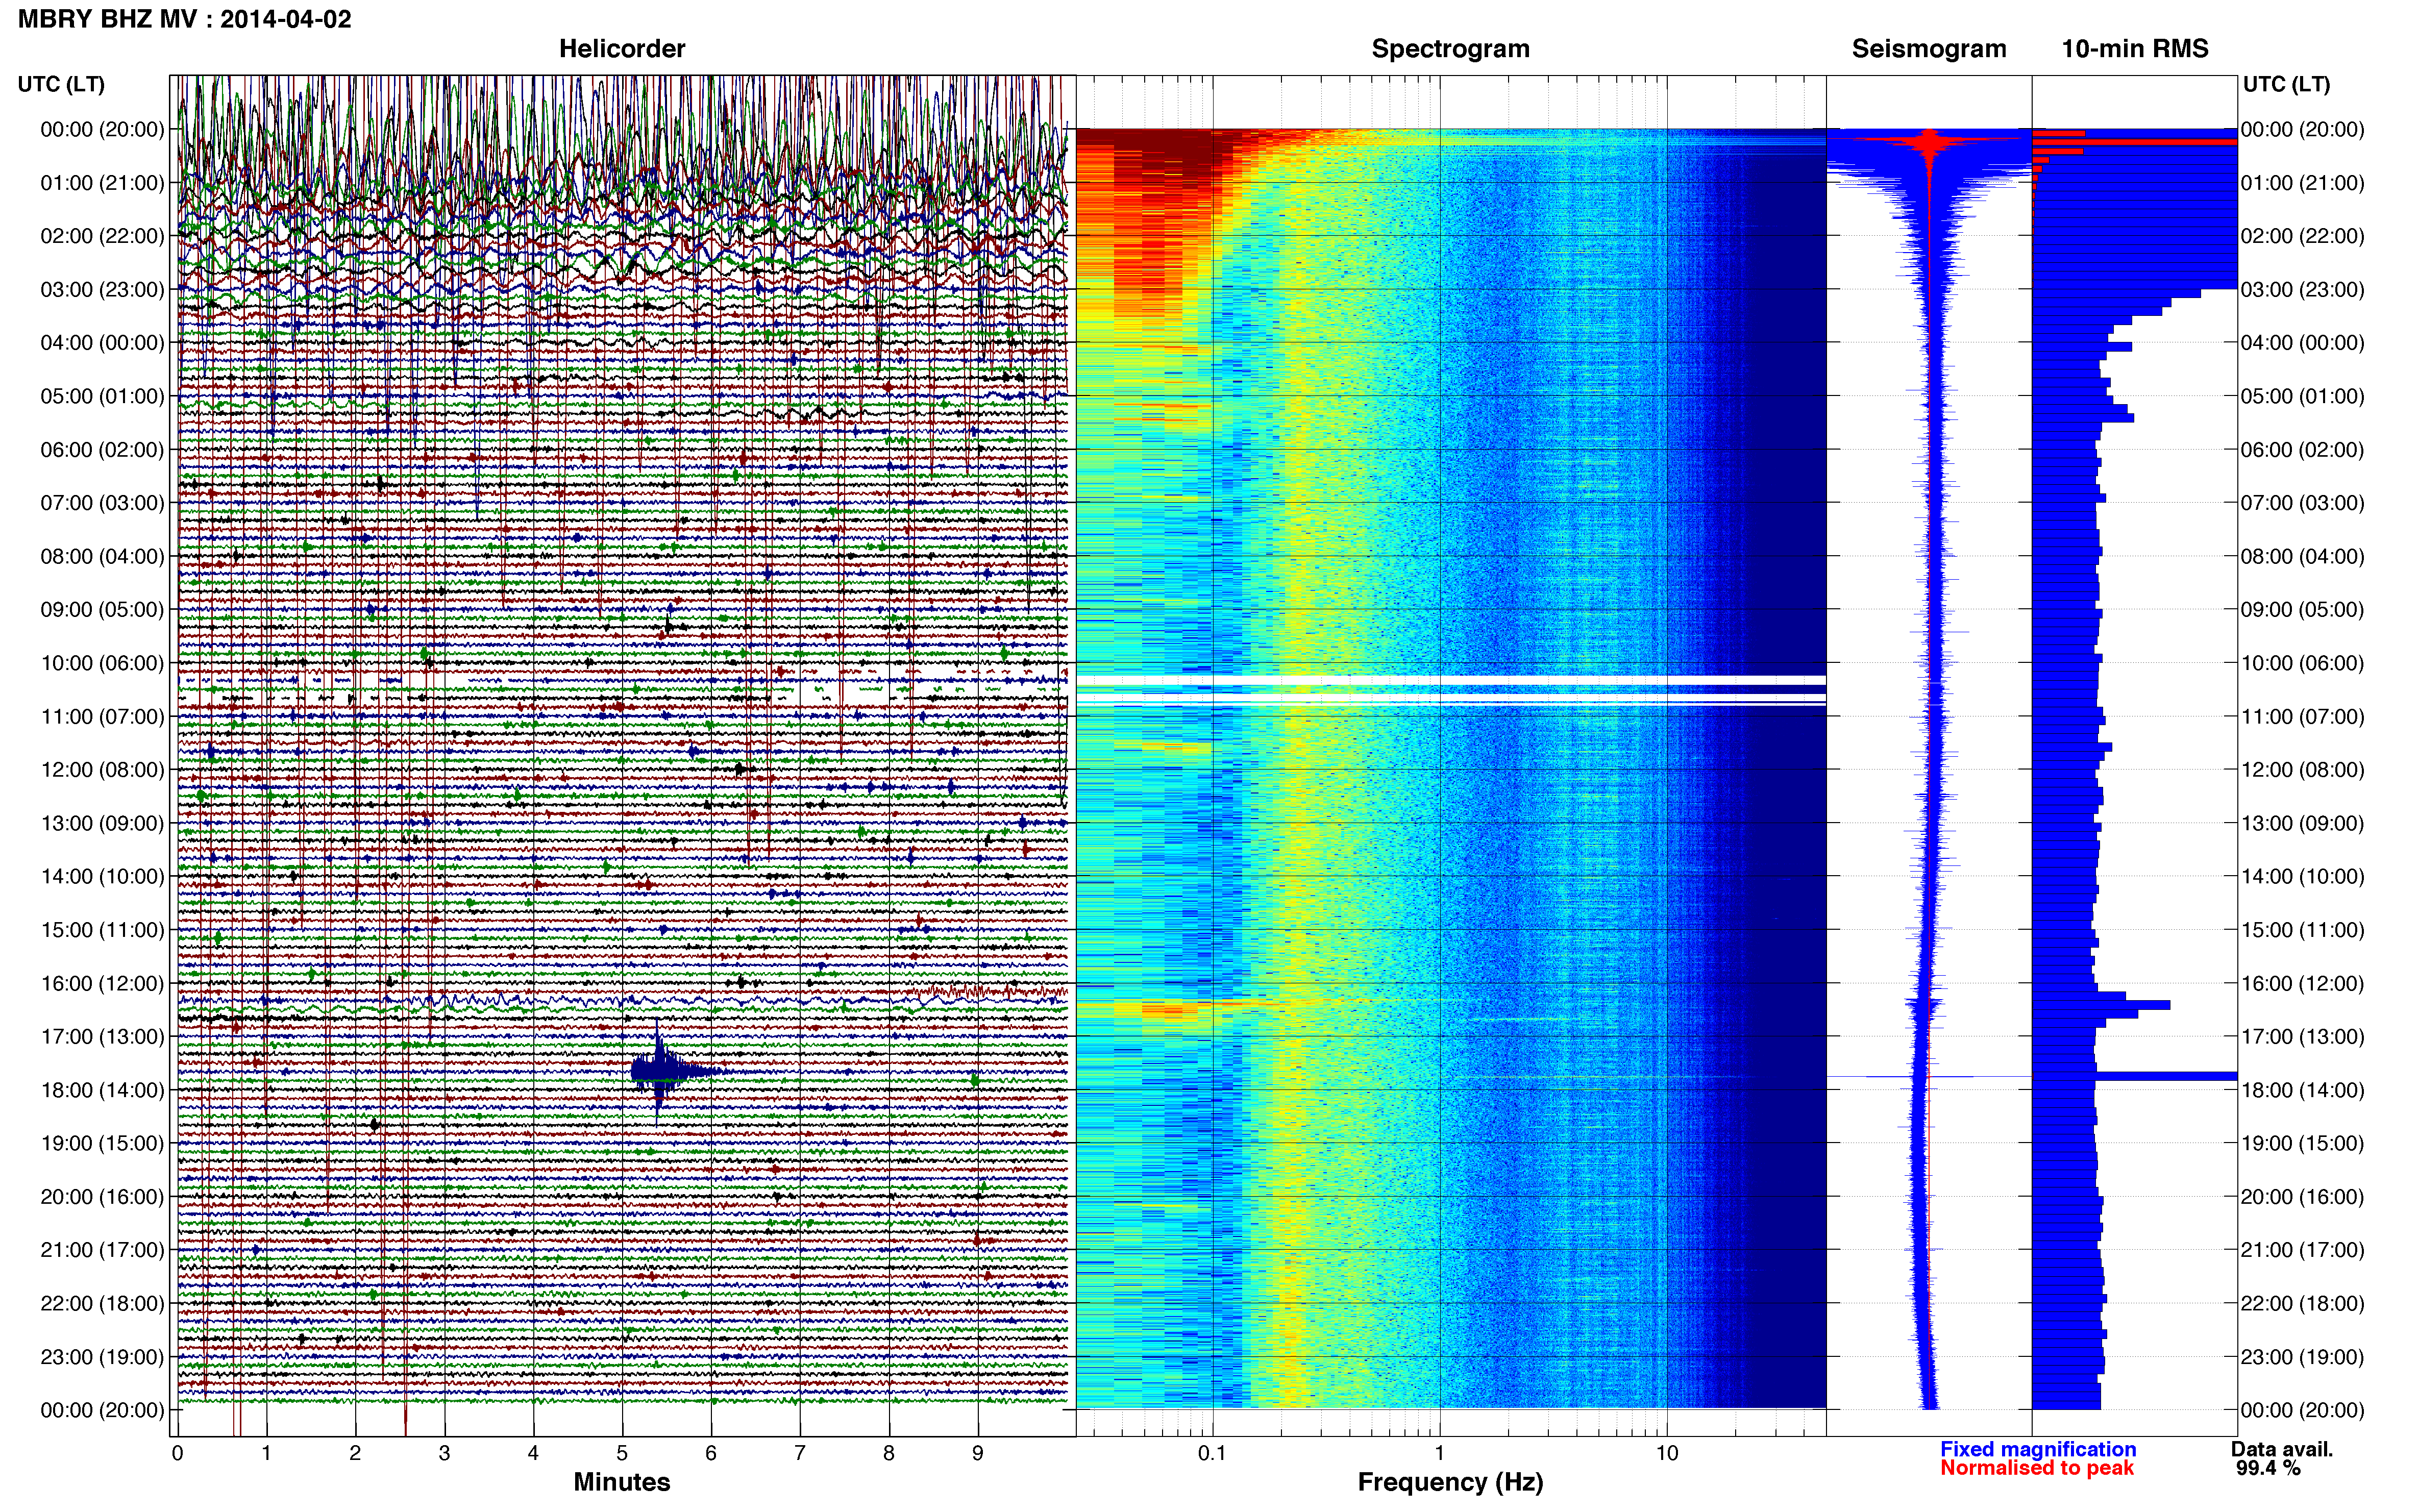Image resolution: width=2419 pixels, height=1512 pixels.
Task: Click '18:00 (14:00)' on the Helicorder time axis
Action: pos(102,1090)
